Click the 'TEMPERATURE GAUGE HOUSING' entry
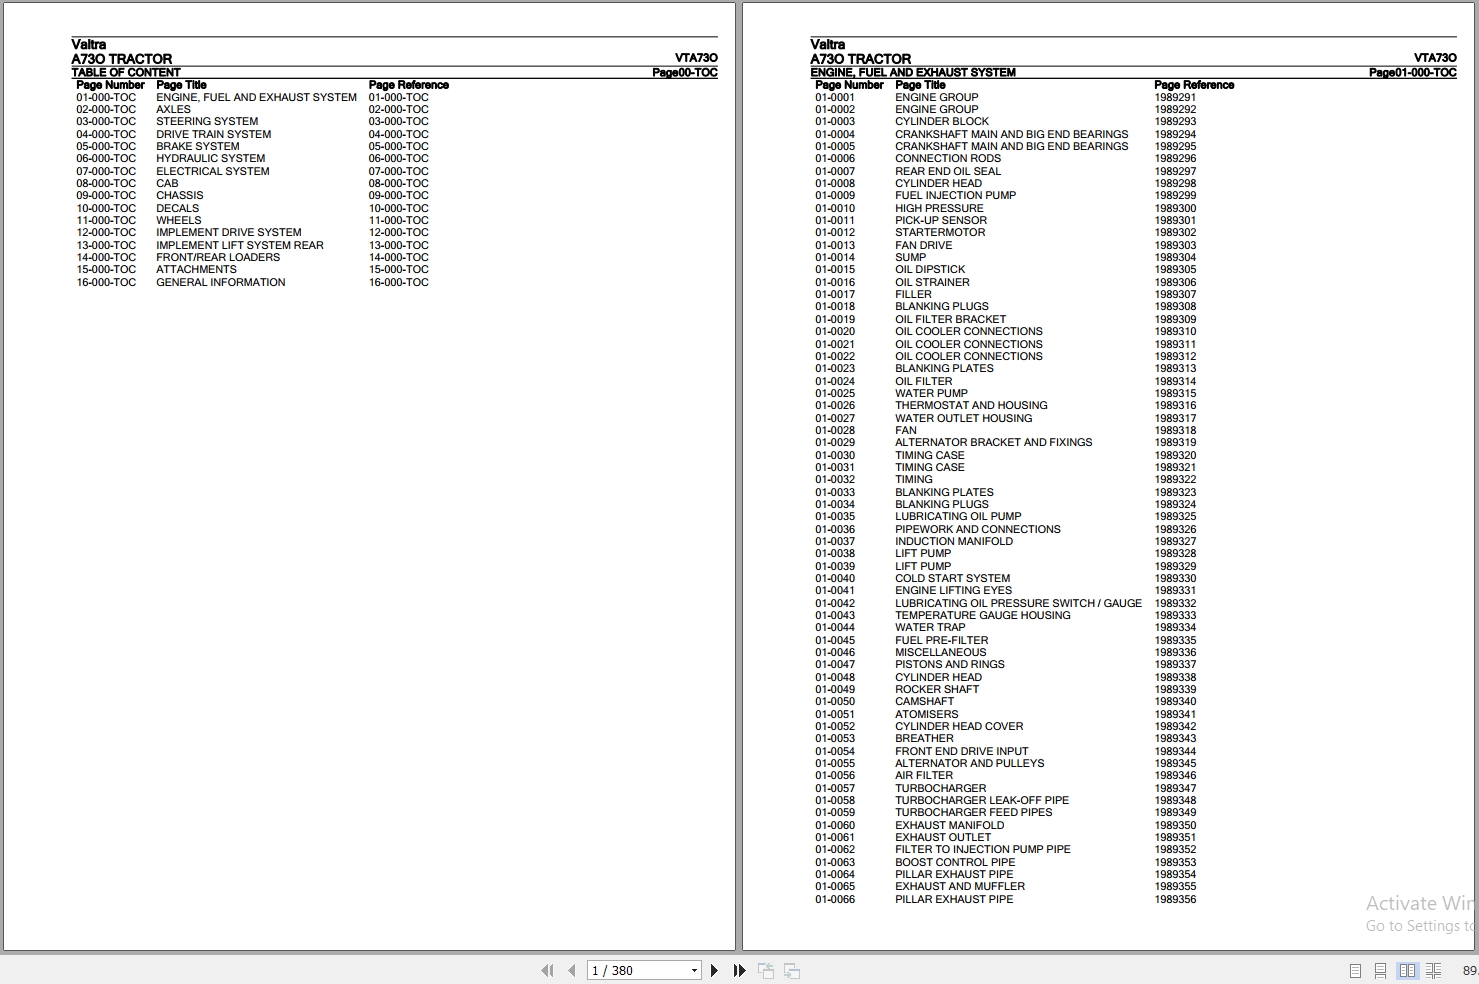Image resolution: width=1479 pixels, height=984 pixels. click(x=982, y=615)
